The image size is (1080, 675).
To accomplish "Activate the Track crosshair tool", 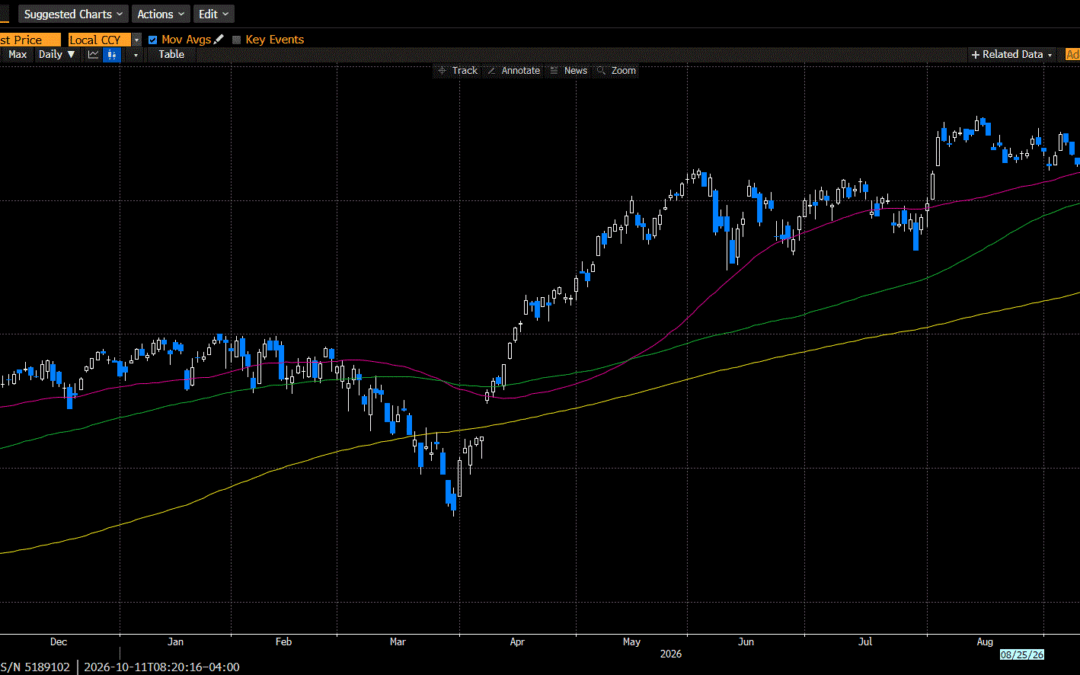I will pos(457,70).
